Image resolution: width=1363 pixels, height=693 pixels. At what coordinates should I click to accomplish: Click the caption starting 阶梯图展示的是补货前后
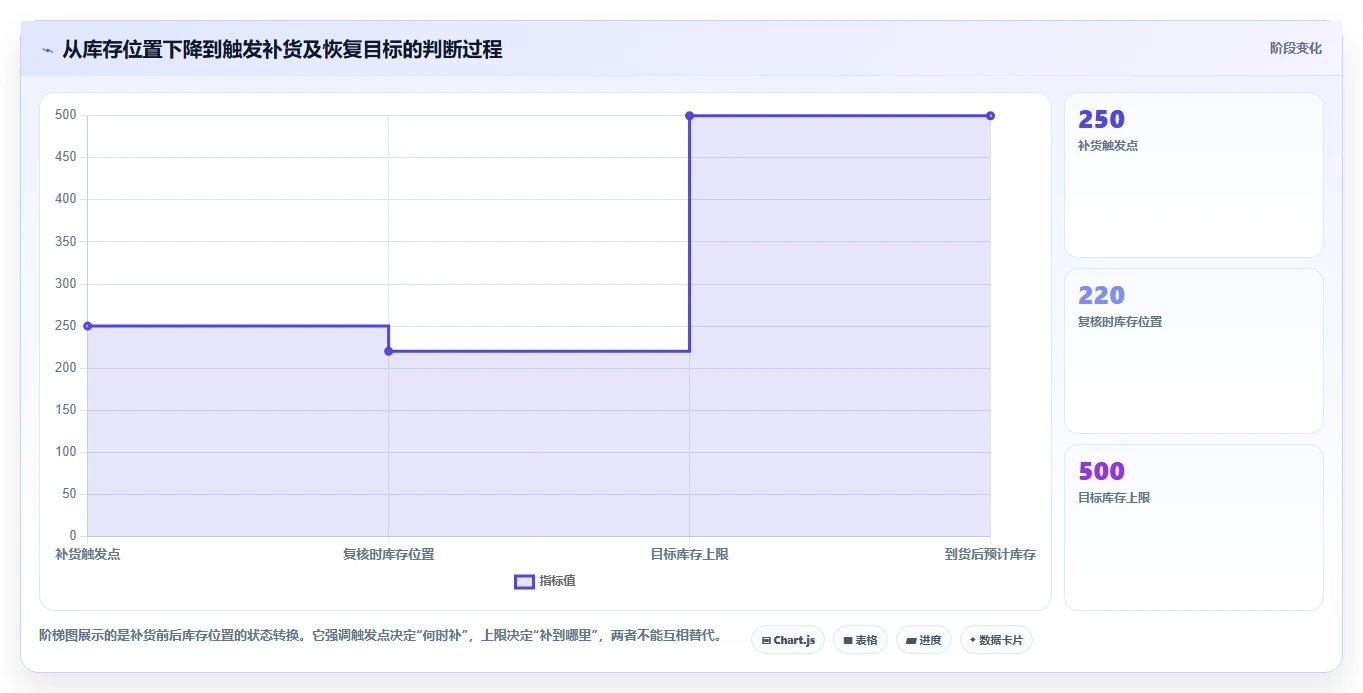click(x=380, y=636)
